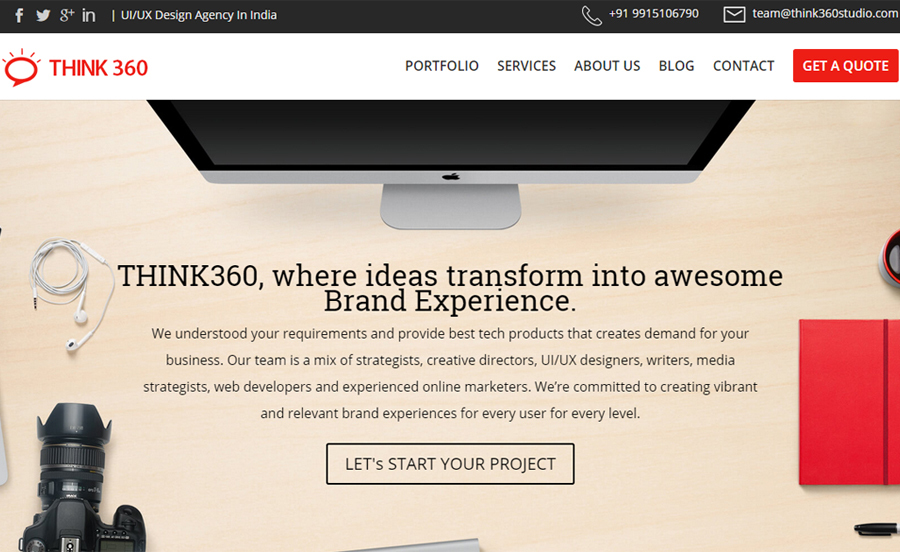900x552 pixels.
Task: Click the phone handset icon
Action: [x=592, y=15]
